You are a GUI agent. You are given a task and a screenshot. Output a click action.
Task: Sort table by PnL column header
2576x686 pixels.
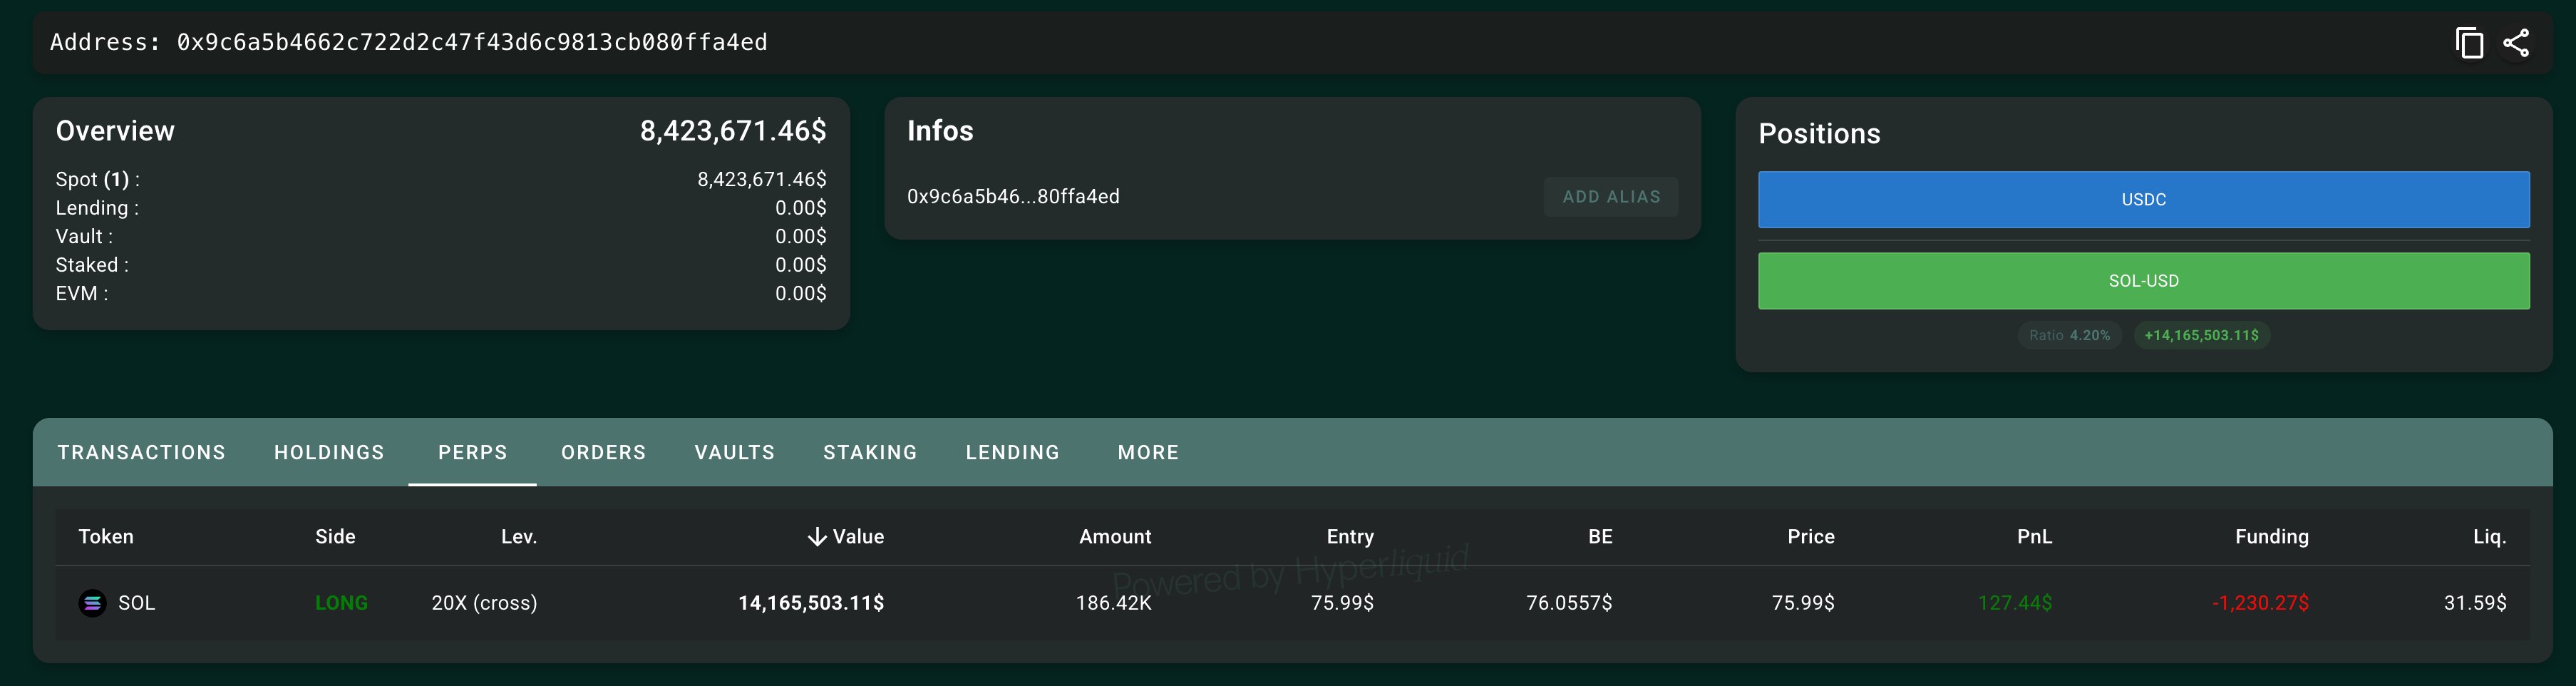[2034, 537]
